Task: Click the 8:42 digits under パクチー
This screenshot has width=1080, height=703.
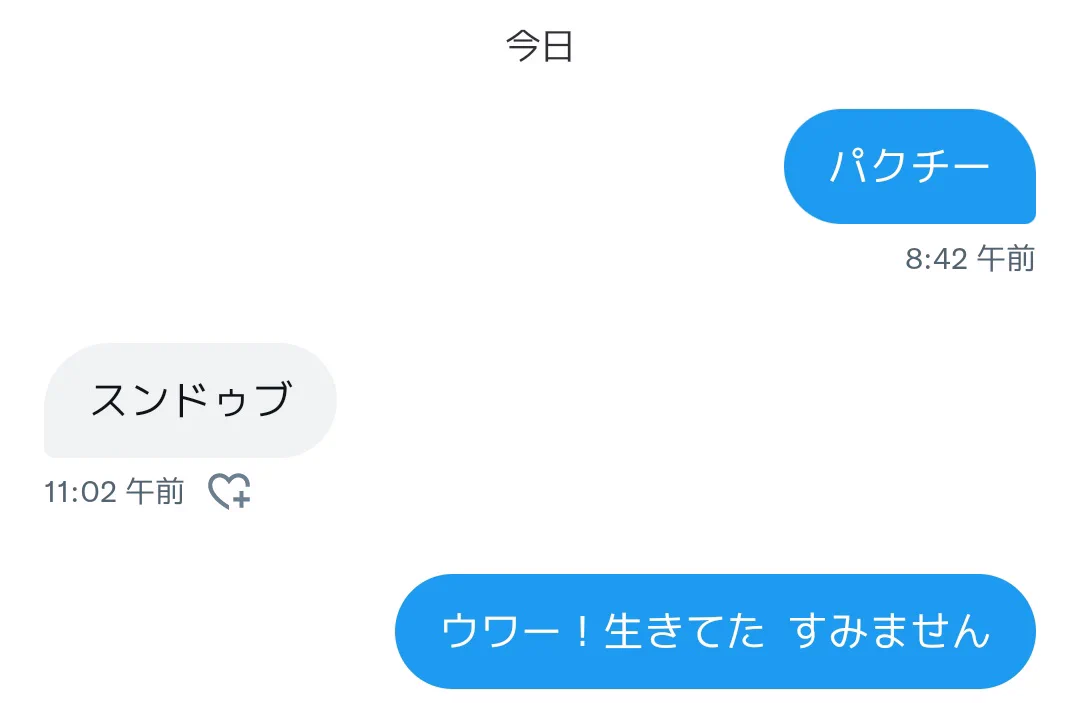Action: 937,260
